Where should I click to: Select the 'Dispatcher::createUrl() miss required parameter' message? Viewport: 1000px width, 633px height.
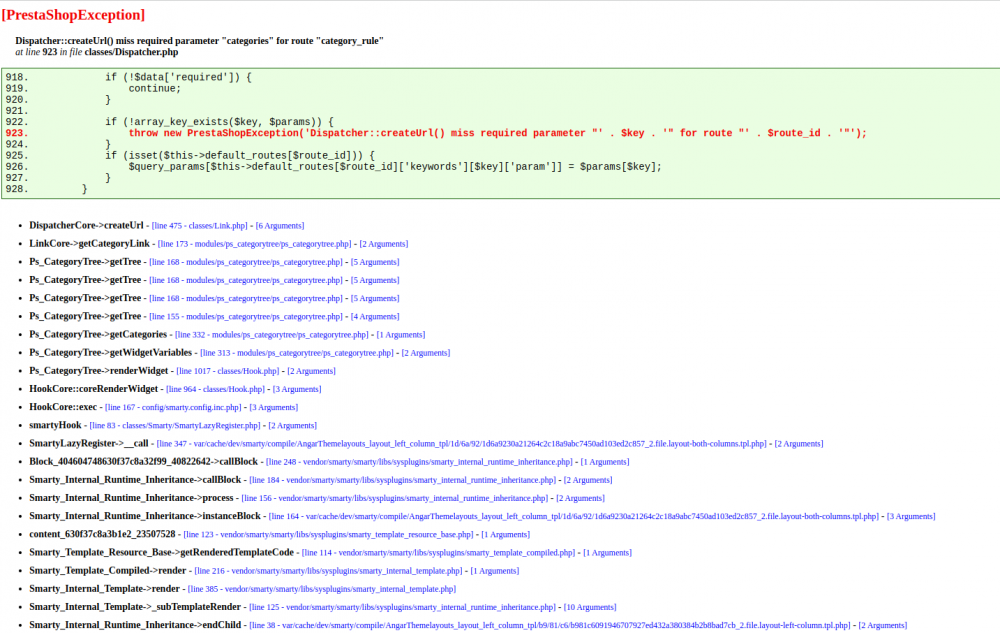pyautogui.click(x=200, y=41)
